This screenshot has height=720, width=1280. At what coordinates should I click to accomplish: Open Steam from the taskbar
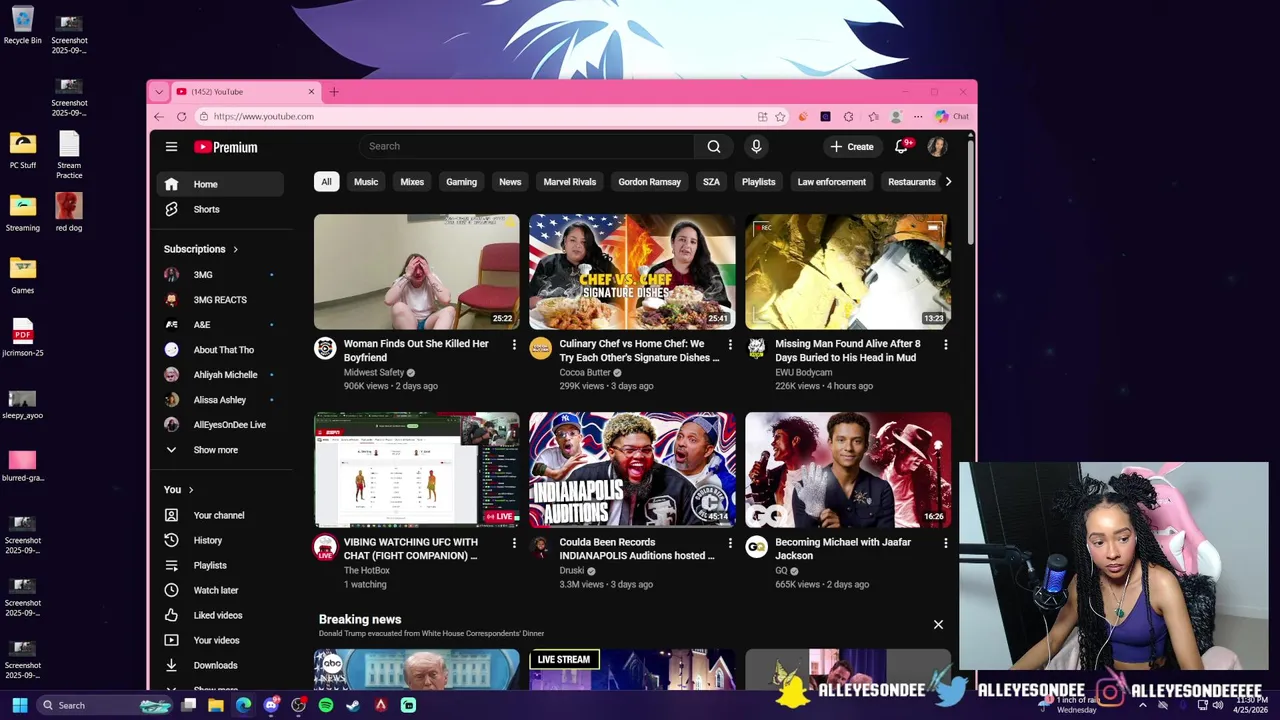[353, 705]
